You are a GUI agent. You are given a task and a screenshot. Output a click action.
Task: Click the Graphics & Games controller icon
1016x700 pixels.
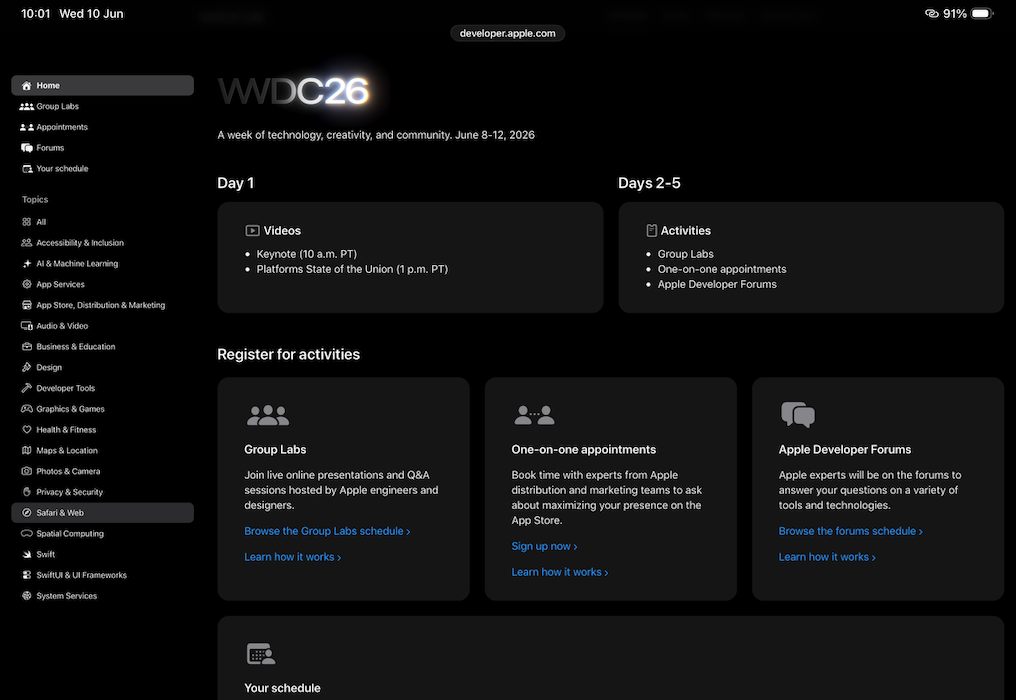pyautogui.click(x=27, y=408)
